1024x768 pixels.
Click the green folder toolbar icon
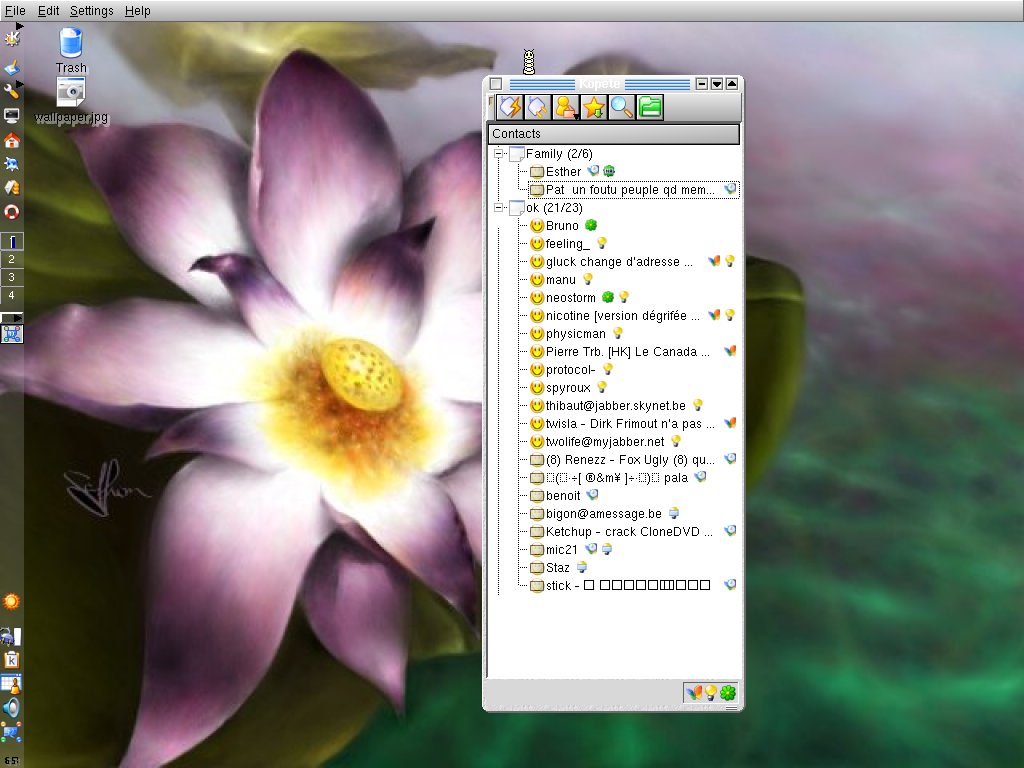pyautogui.click(x=650, y=107)
